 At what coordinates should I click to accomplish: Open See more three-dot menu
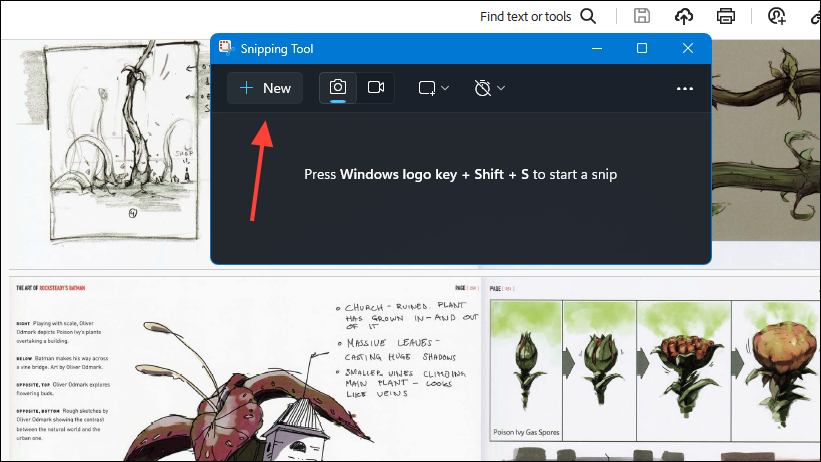684,89
